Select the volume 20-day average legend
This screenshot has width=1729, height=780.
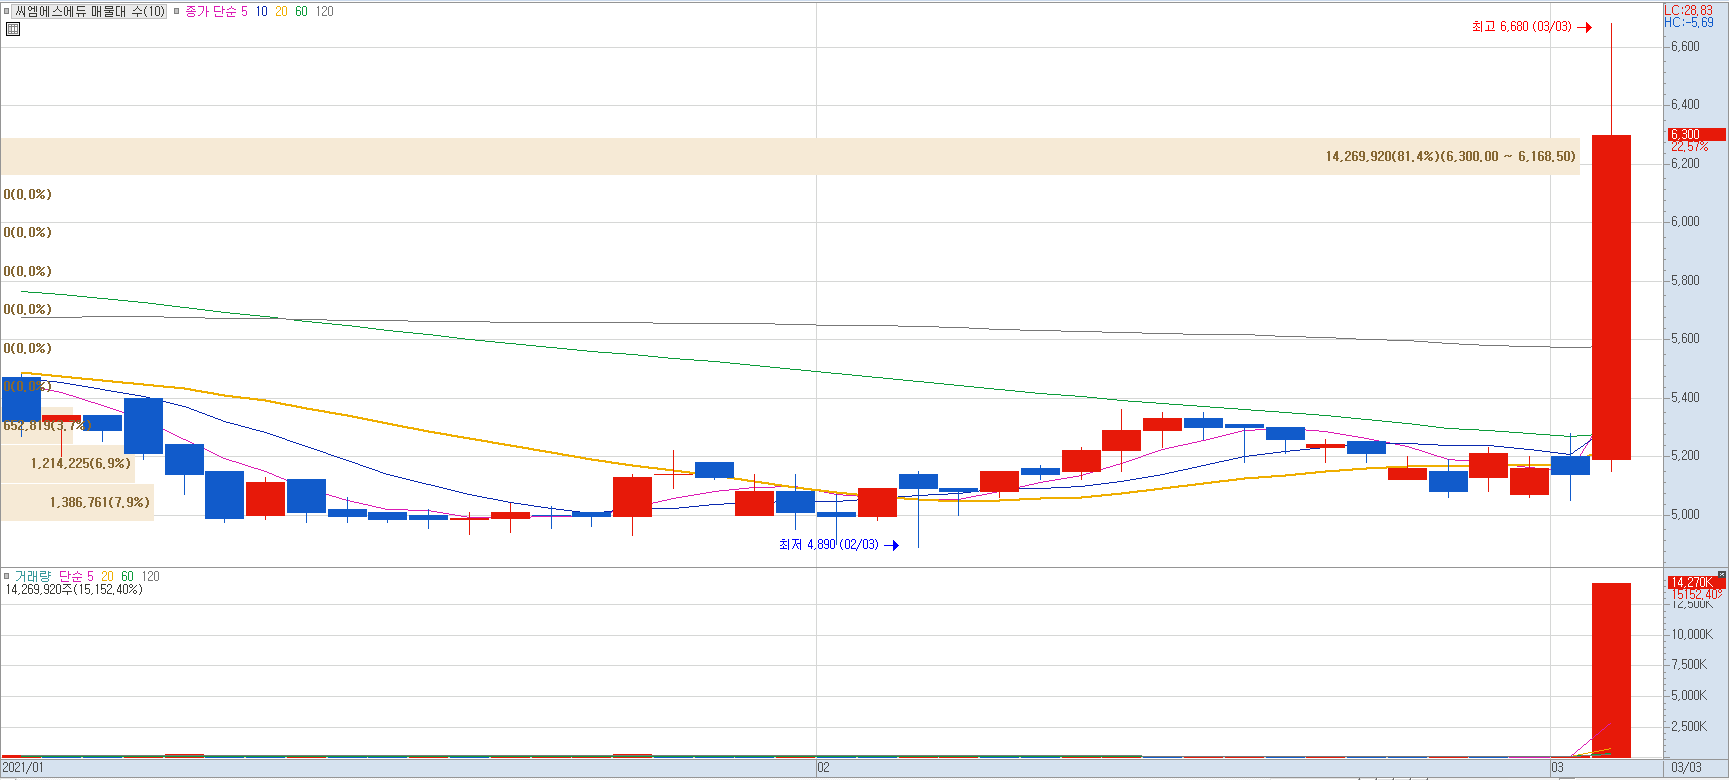[x=107, y=576]
